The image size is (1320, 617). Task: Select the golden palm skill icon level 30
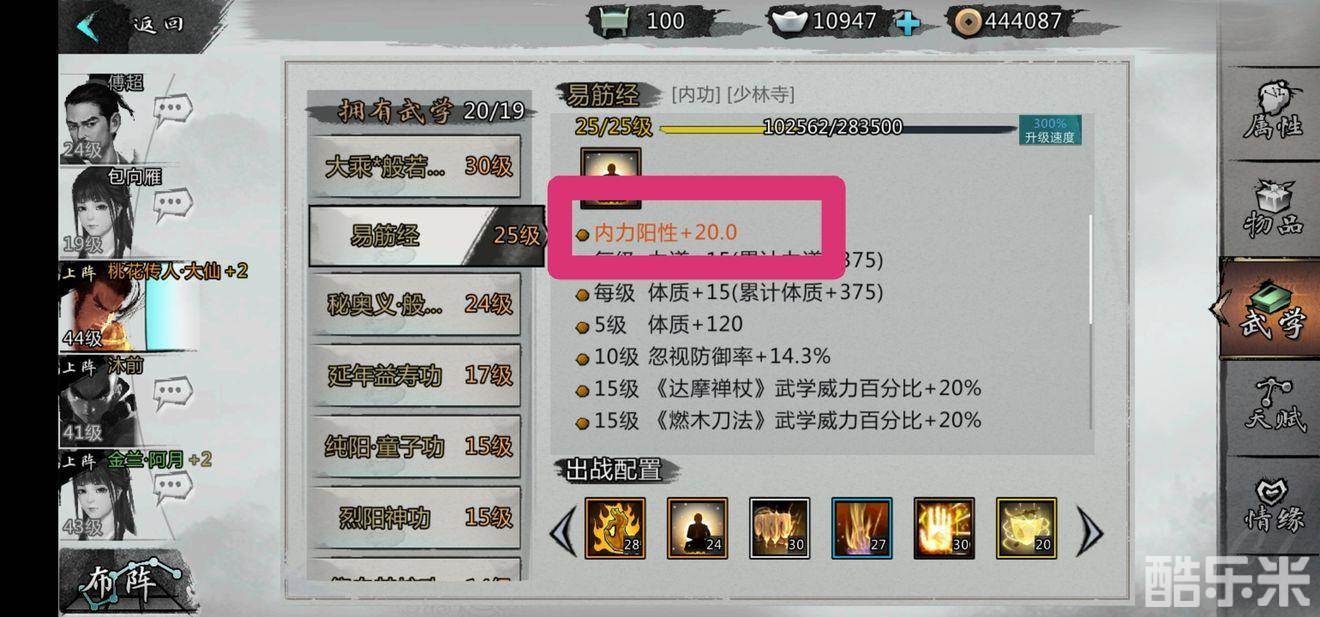coord(944,528)
